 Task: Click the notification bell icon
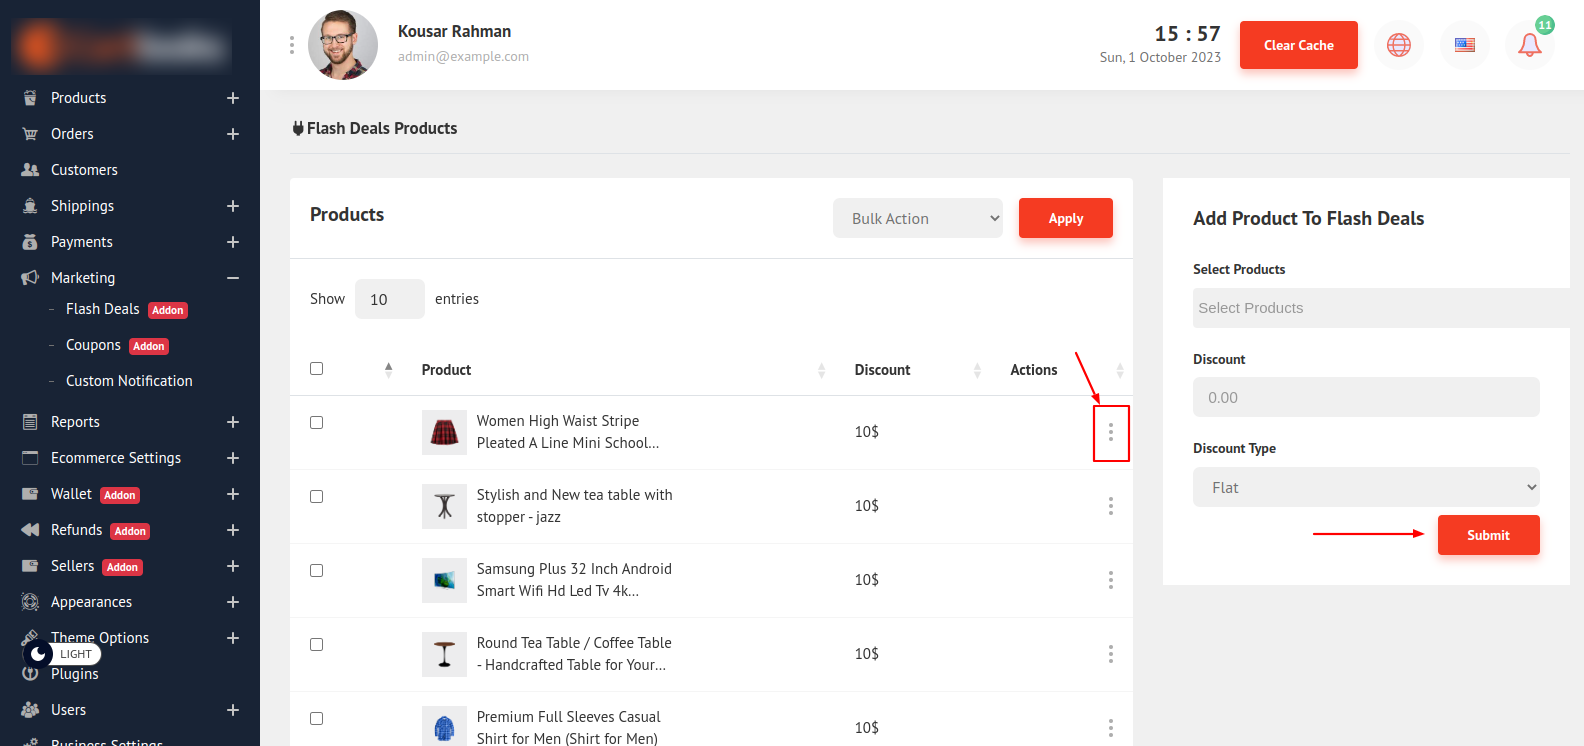[1529, 45]
